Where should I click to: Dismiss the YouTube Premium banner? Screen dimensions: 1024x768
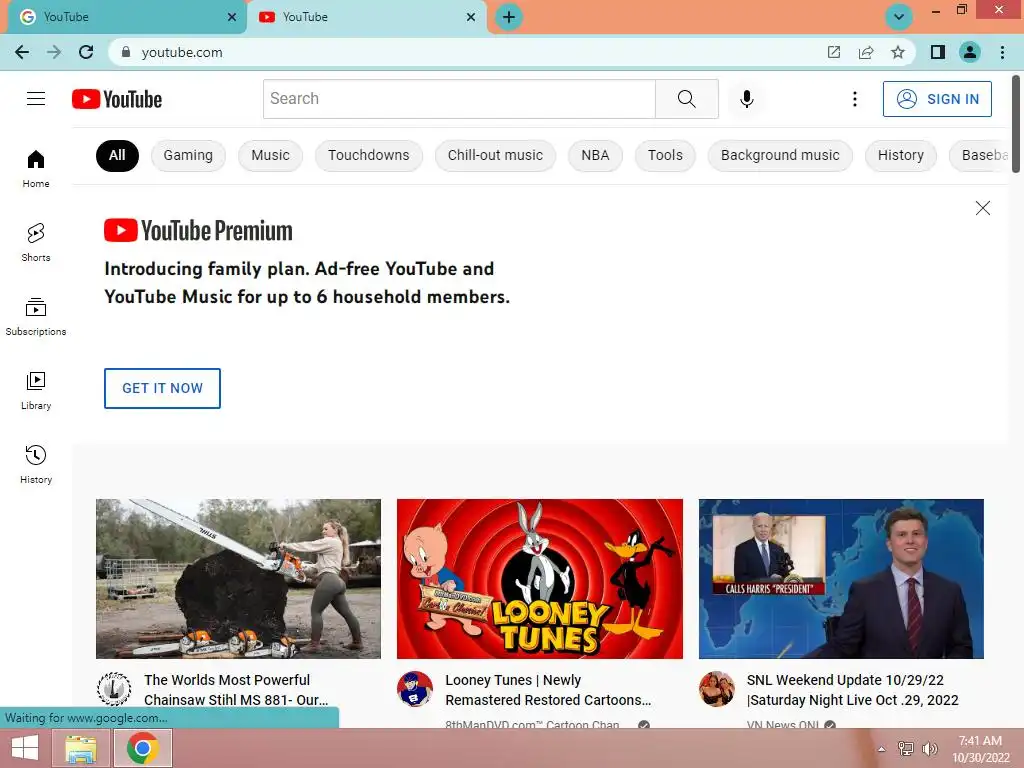982,208
